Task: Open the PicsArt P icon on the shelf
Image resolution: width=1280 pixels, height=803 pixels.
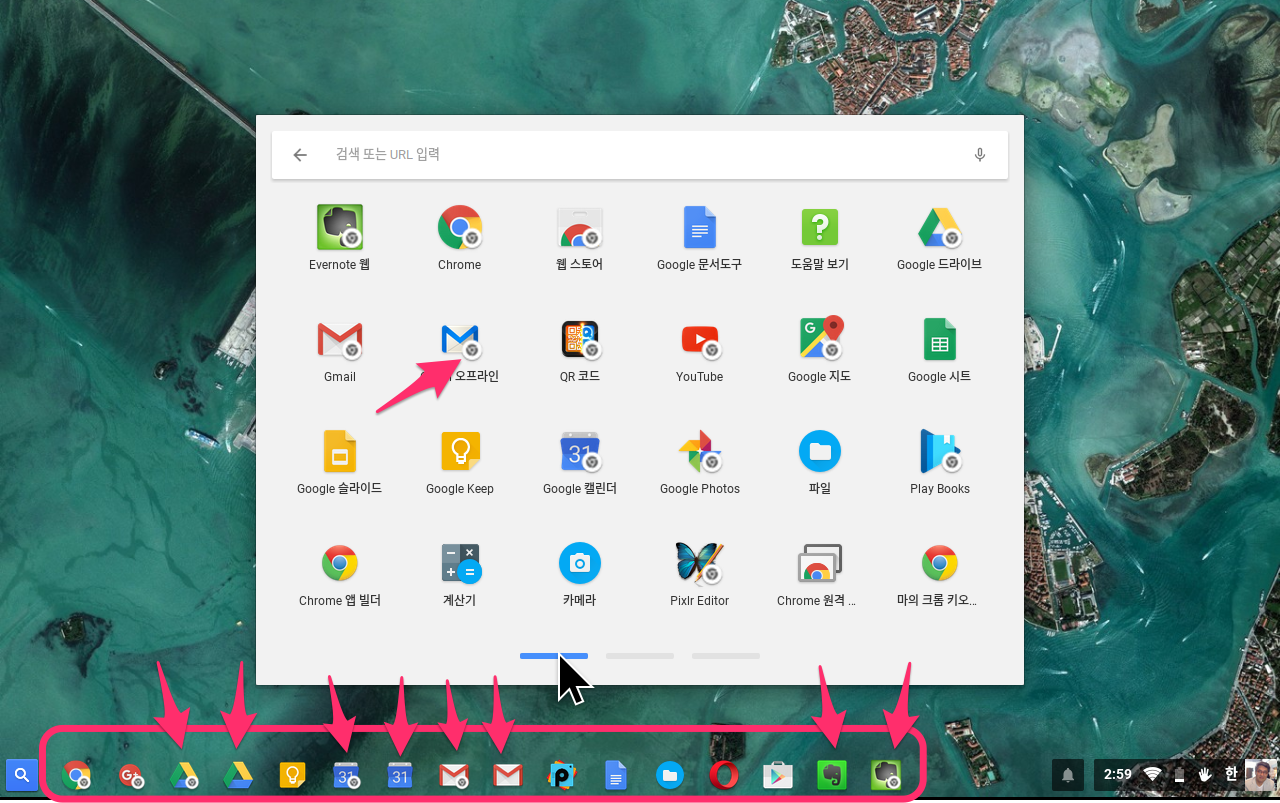Action: tap(562, 775)
